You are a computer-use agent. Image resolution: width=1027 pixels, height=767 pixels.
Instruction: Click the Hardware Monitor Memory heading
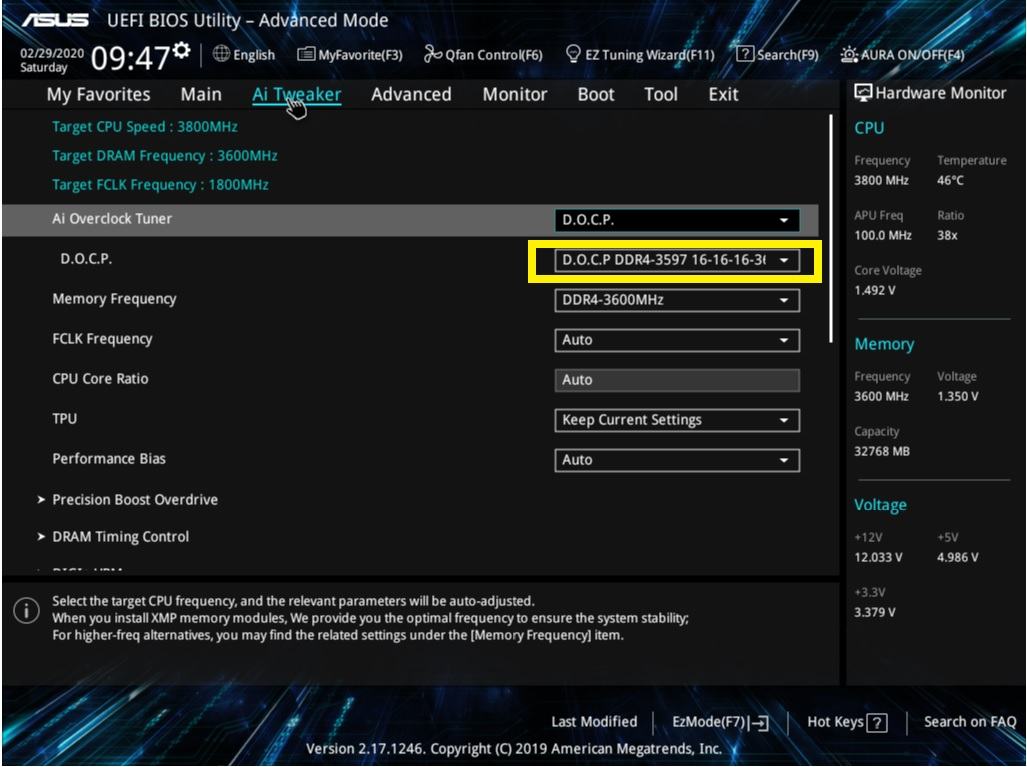884,345
